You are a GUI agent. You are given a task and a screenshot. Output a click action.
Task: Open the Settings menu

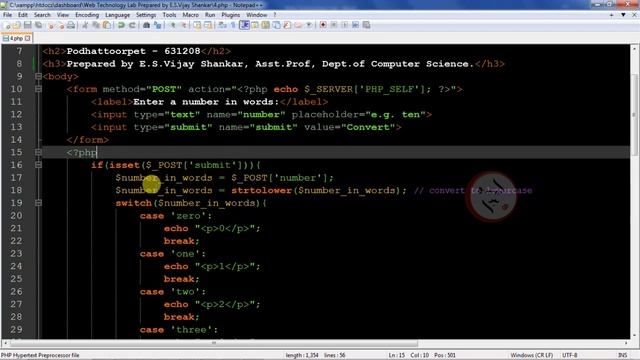point(146,15)
